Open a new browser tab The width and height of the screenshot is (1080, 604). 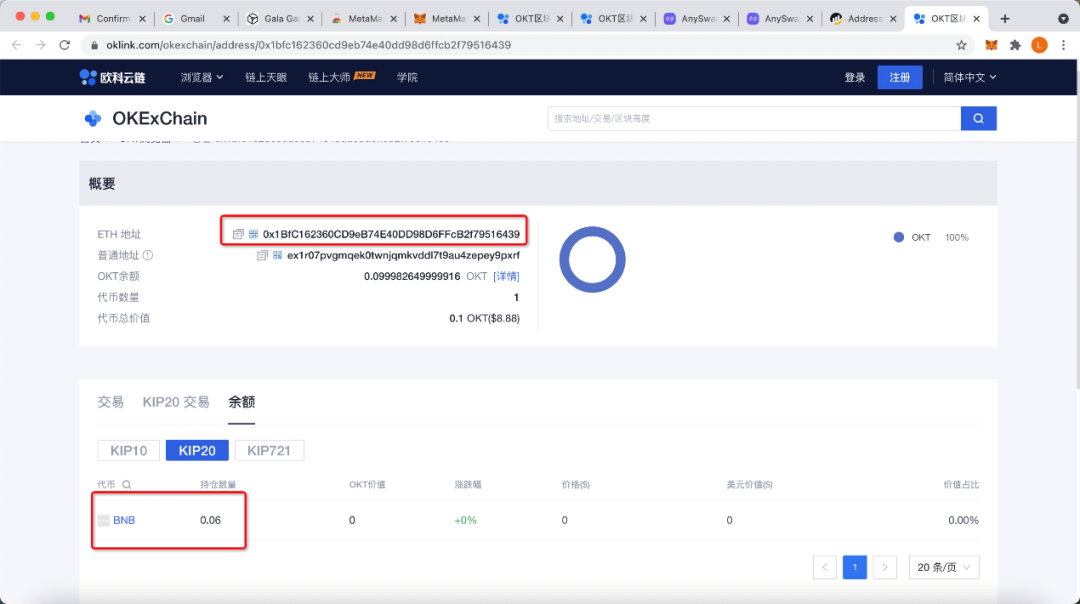click(x=1005, y=19)
